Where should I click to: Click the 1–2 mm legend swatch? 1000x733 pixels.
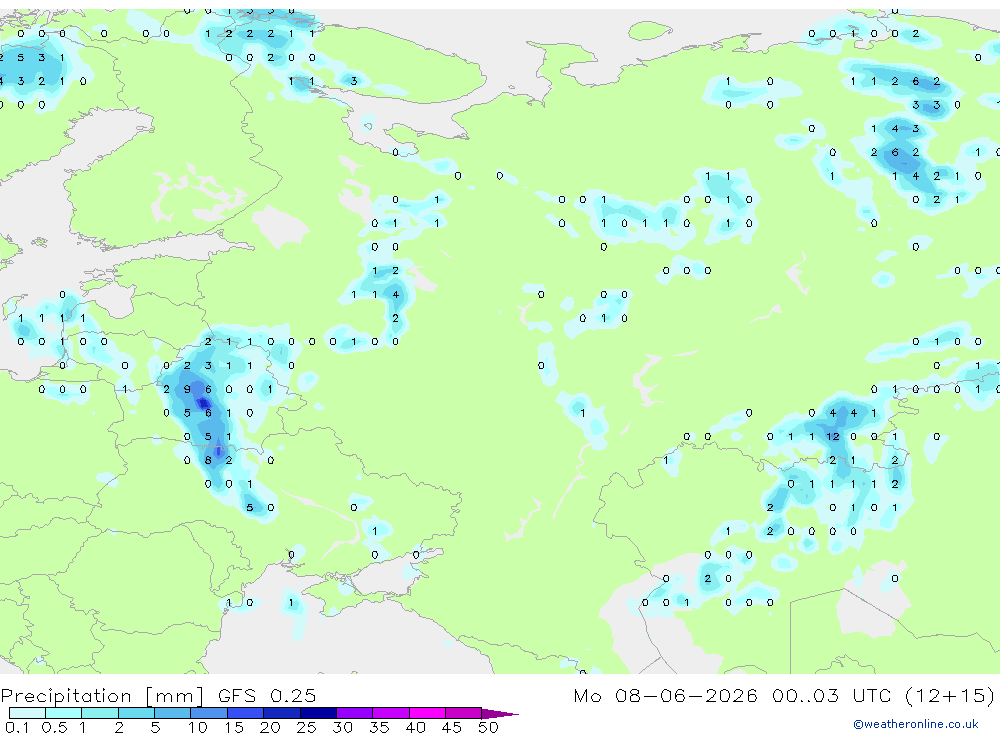[x=99, y=713]
